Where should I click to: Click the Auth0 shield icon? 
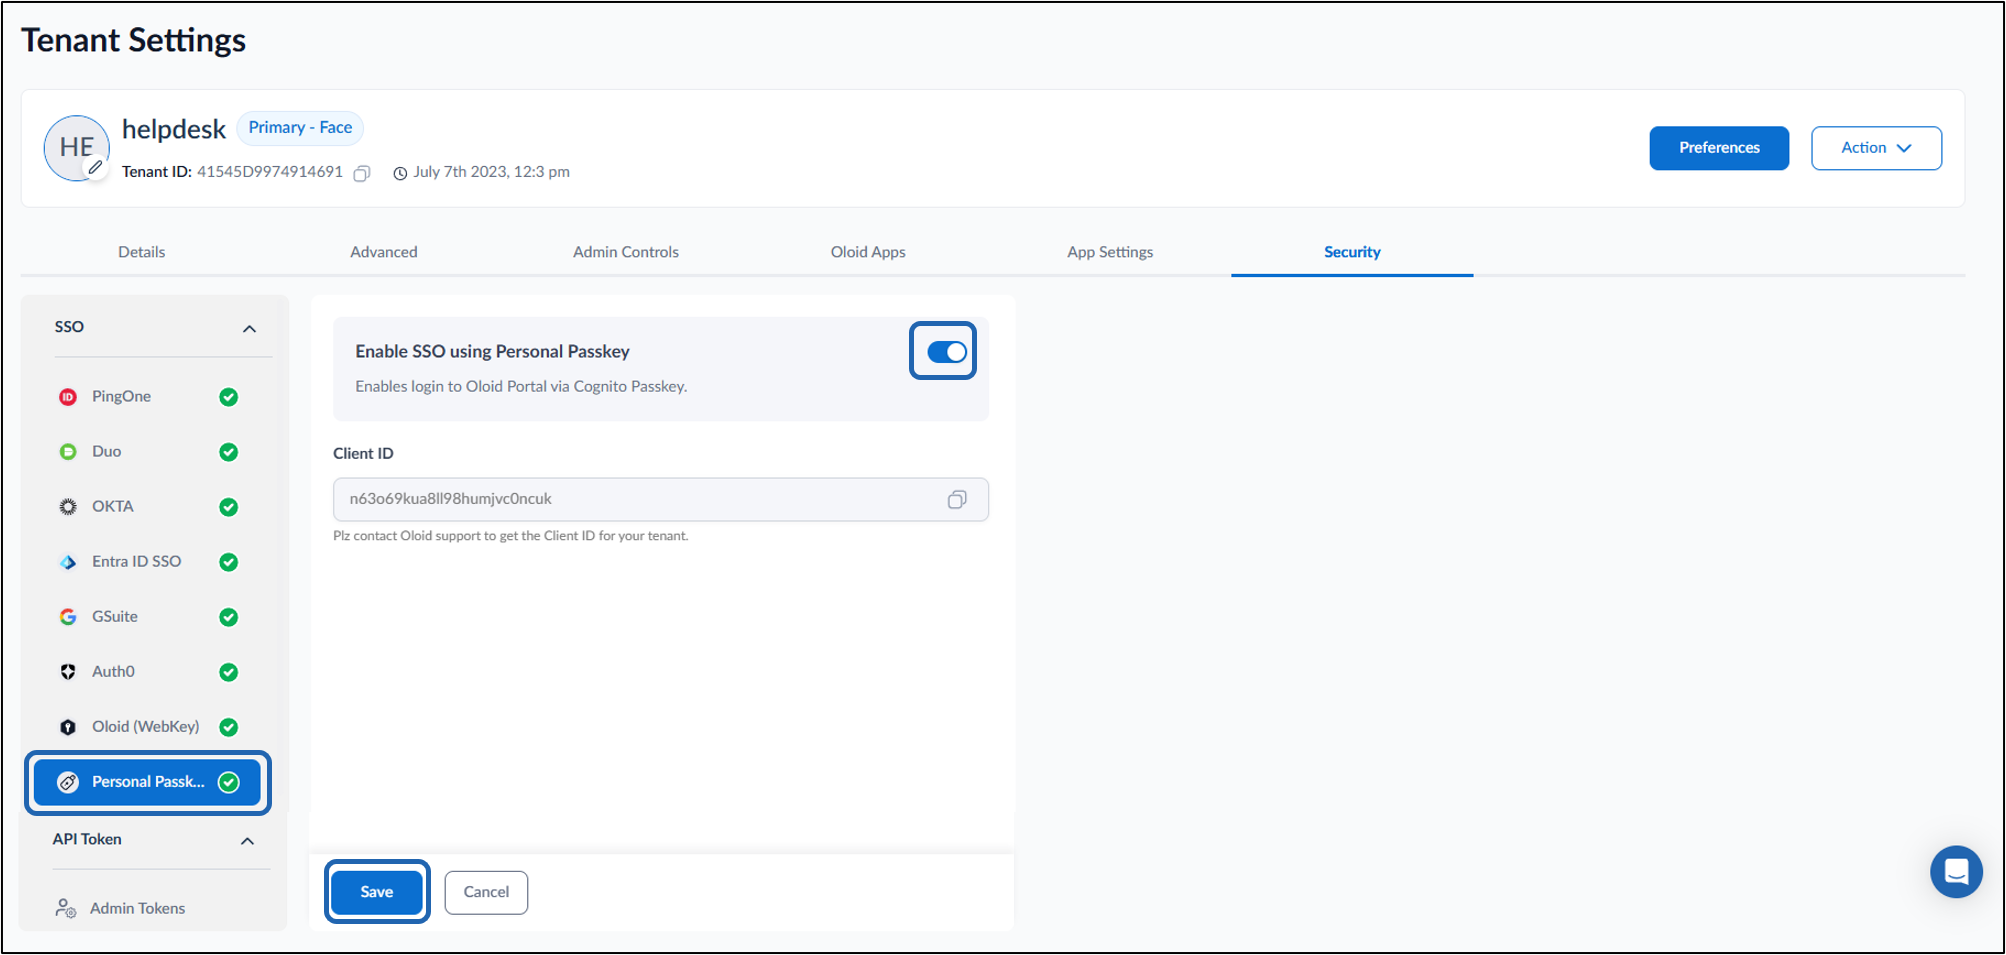[68, 672]
